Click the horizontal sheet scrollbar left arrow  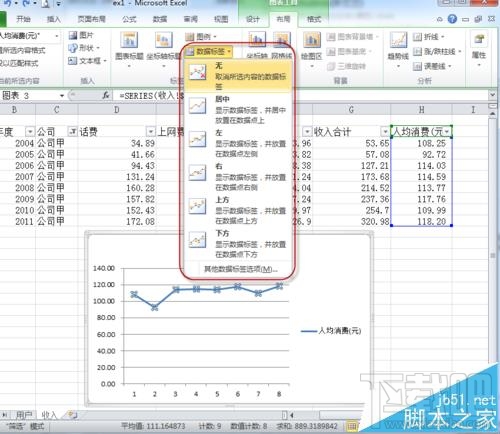(291, 415)
